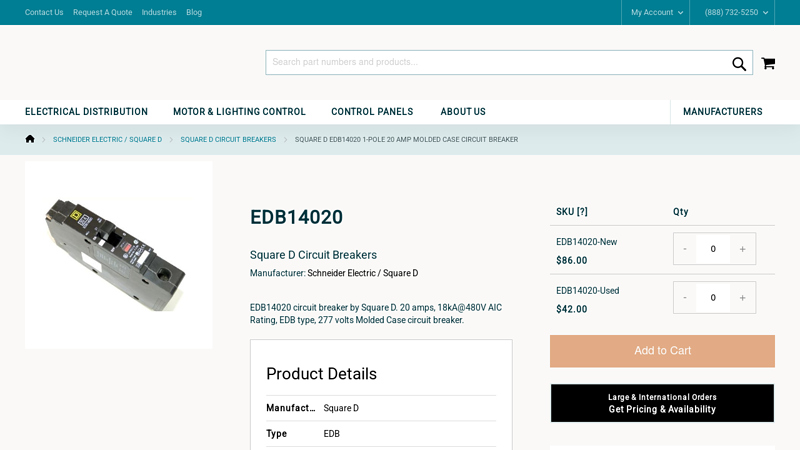The image size is (800, 450).
Task: View the EDB14020 breaker product image
Action: pyautogui.click(x=118, y=255)
